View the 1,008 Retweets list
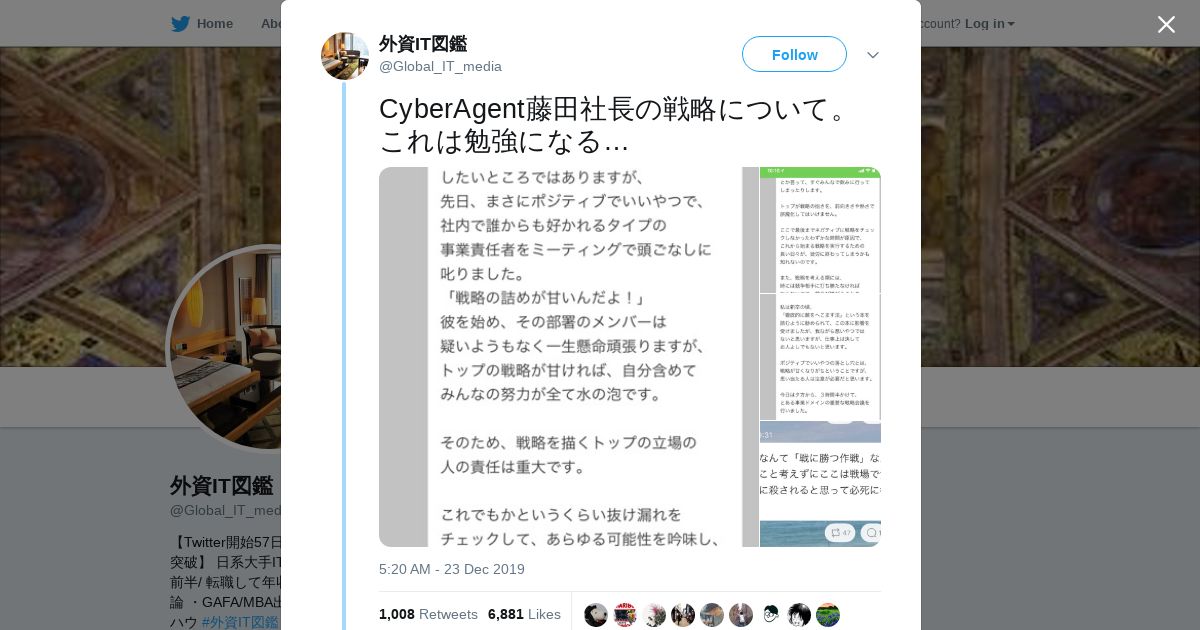This screenshot has width=1200, height=630. coord(428,614)
